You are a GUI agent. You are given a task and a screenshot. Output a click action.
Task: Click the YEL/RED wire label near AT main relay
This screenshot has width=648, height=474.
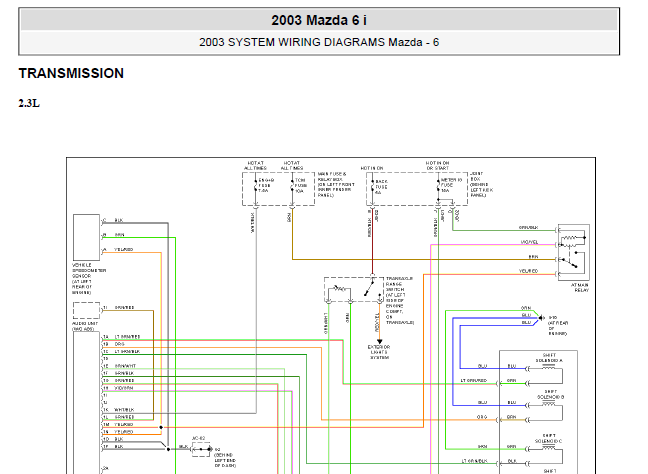pyautogui.click(x=529, y=271)
